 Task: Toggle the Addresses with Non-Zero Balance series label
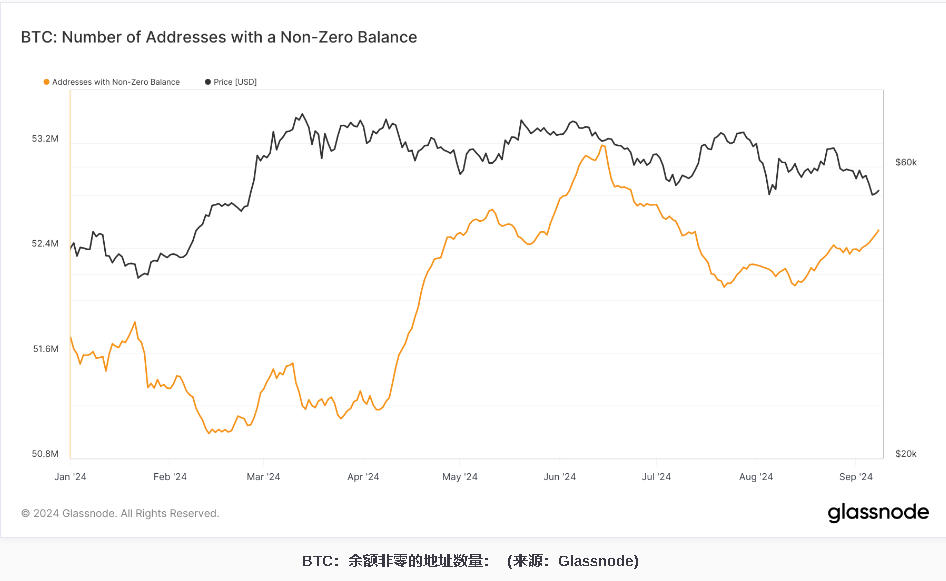click(x=115, y=82)
